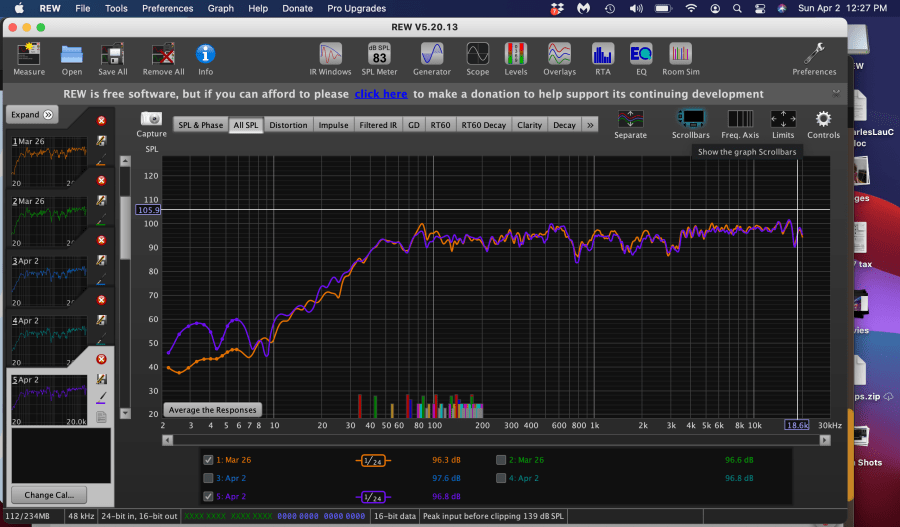Separate the overlaid traces
Viewport: 900px width, 527px height.
(630, 124)
